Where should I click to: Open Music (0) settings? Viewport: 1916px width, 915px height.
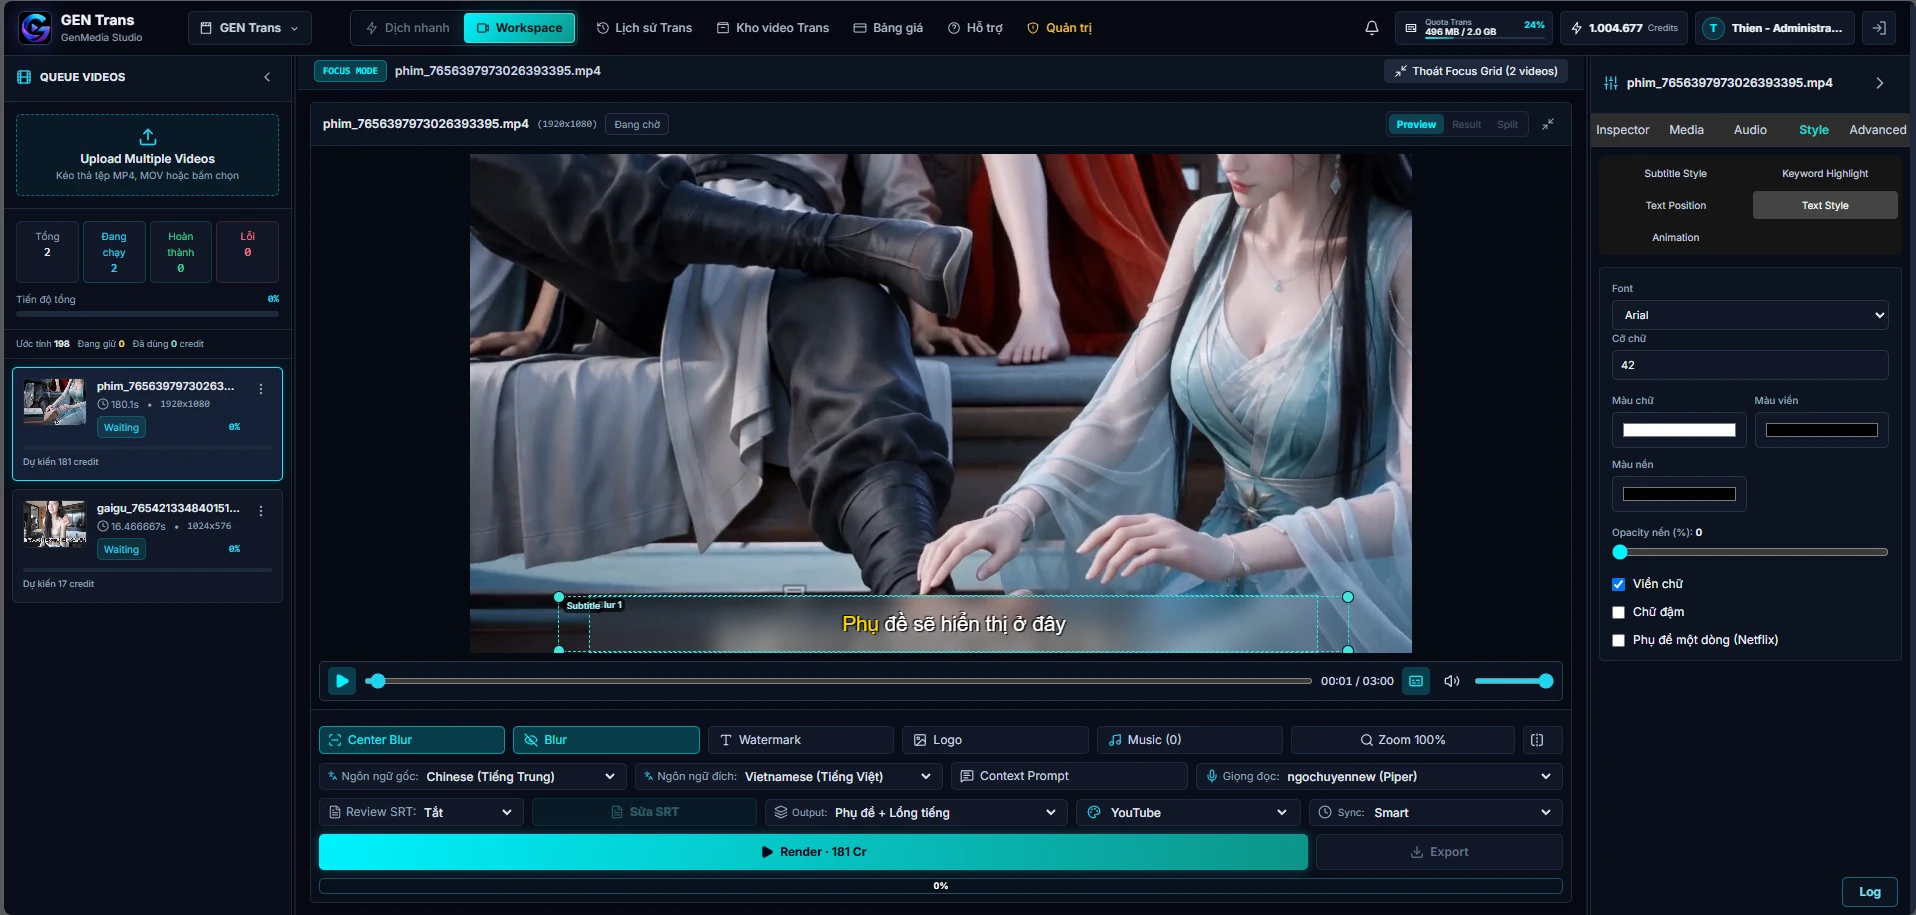tap(1189, 740)
